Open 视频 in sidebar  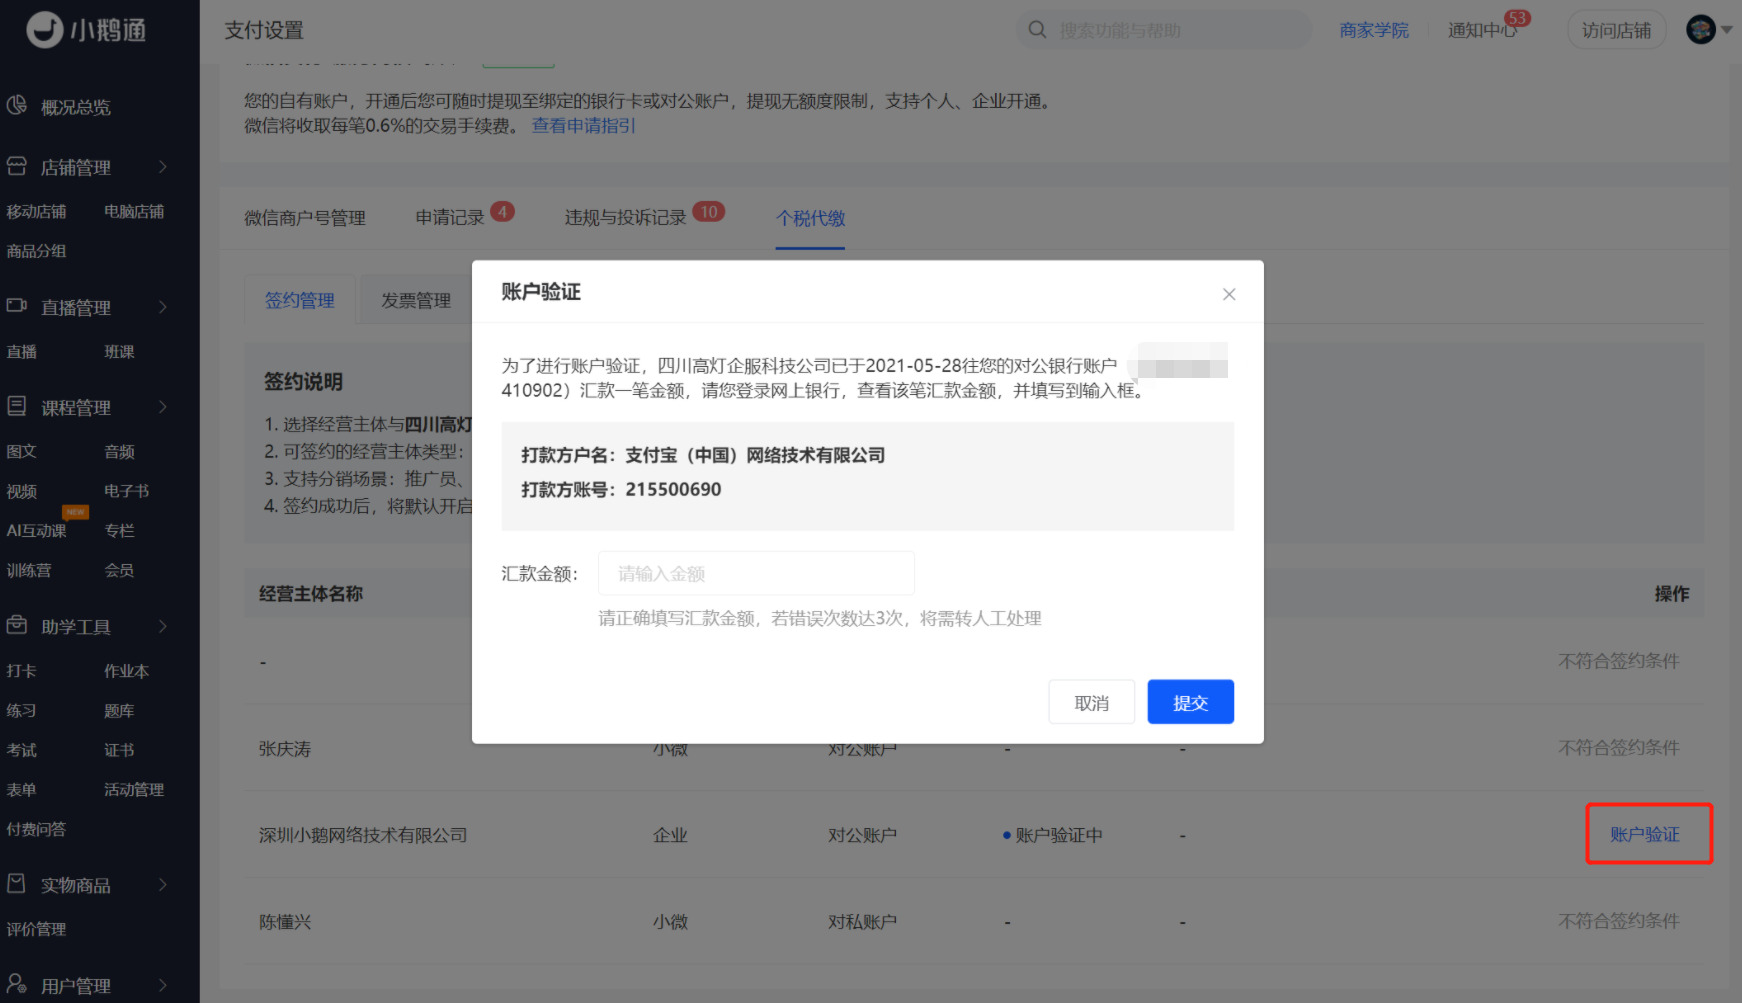21,491
